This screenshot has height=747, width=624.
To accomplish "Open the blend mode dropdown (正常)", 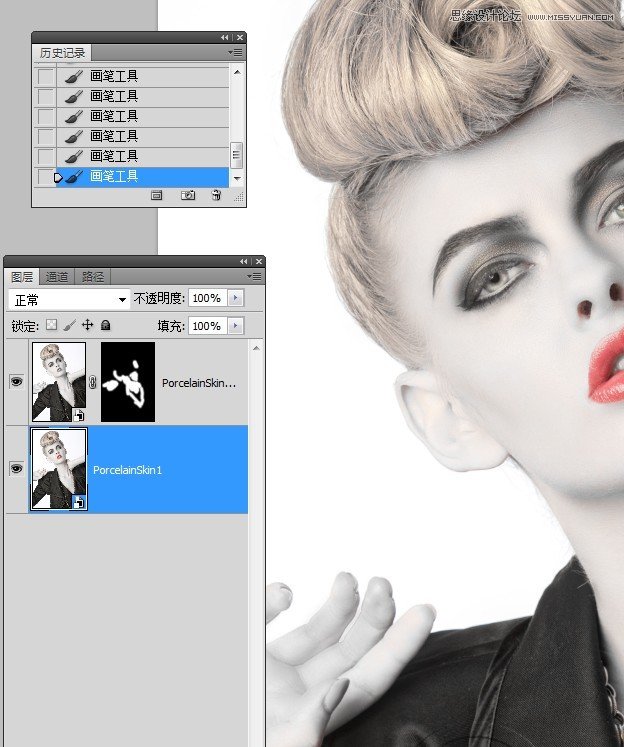I will (69, 299).
